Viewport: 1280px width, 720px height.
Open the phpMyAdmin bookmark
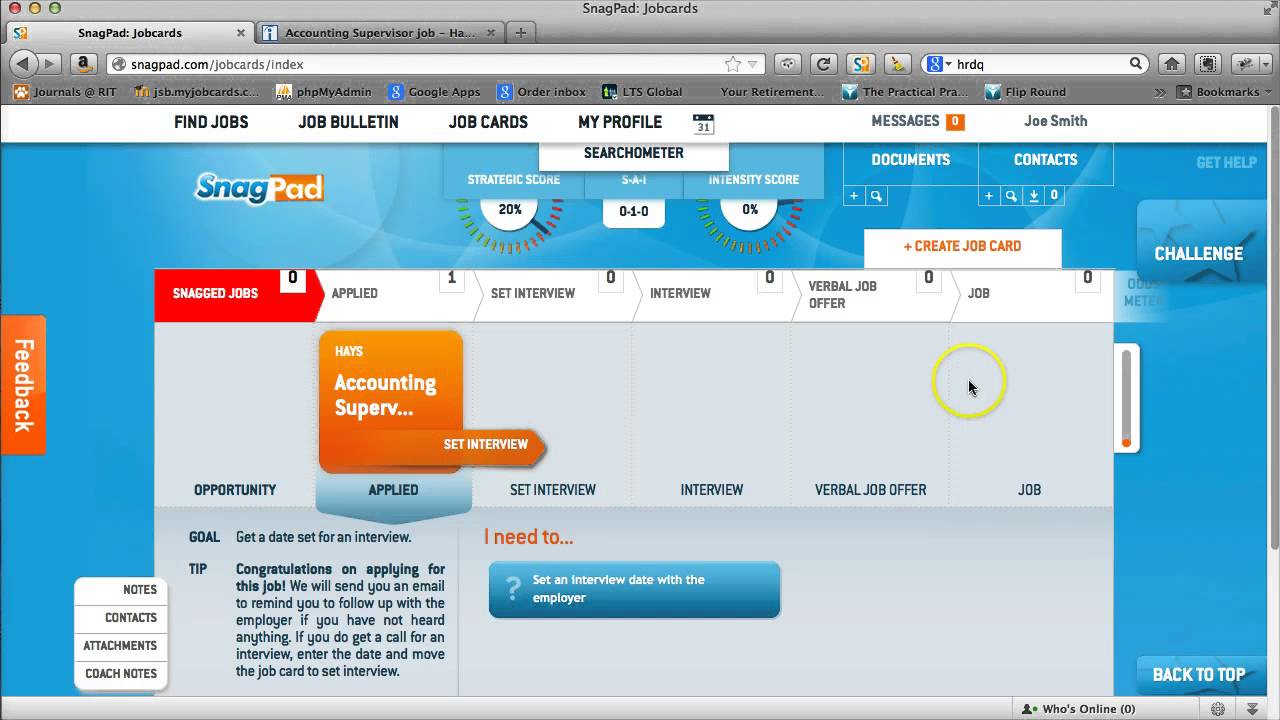323,92
